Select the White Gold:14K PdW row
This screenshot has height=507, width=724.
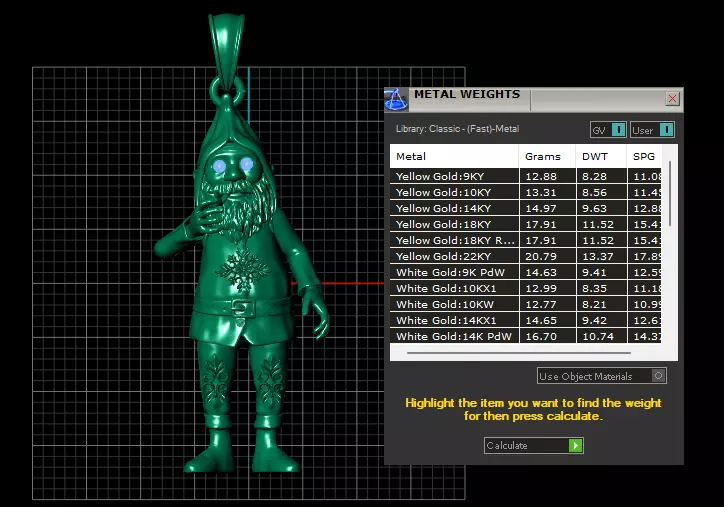pos(525,336)
